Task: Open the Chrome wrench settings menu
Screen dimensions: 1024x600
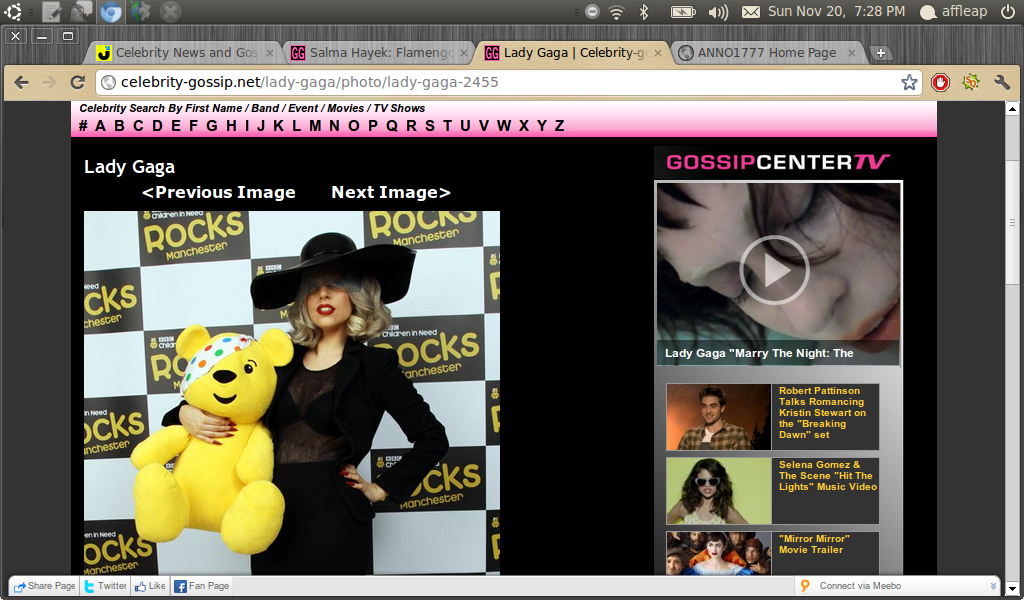Action: [1002, 82]
